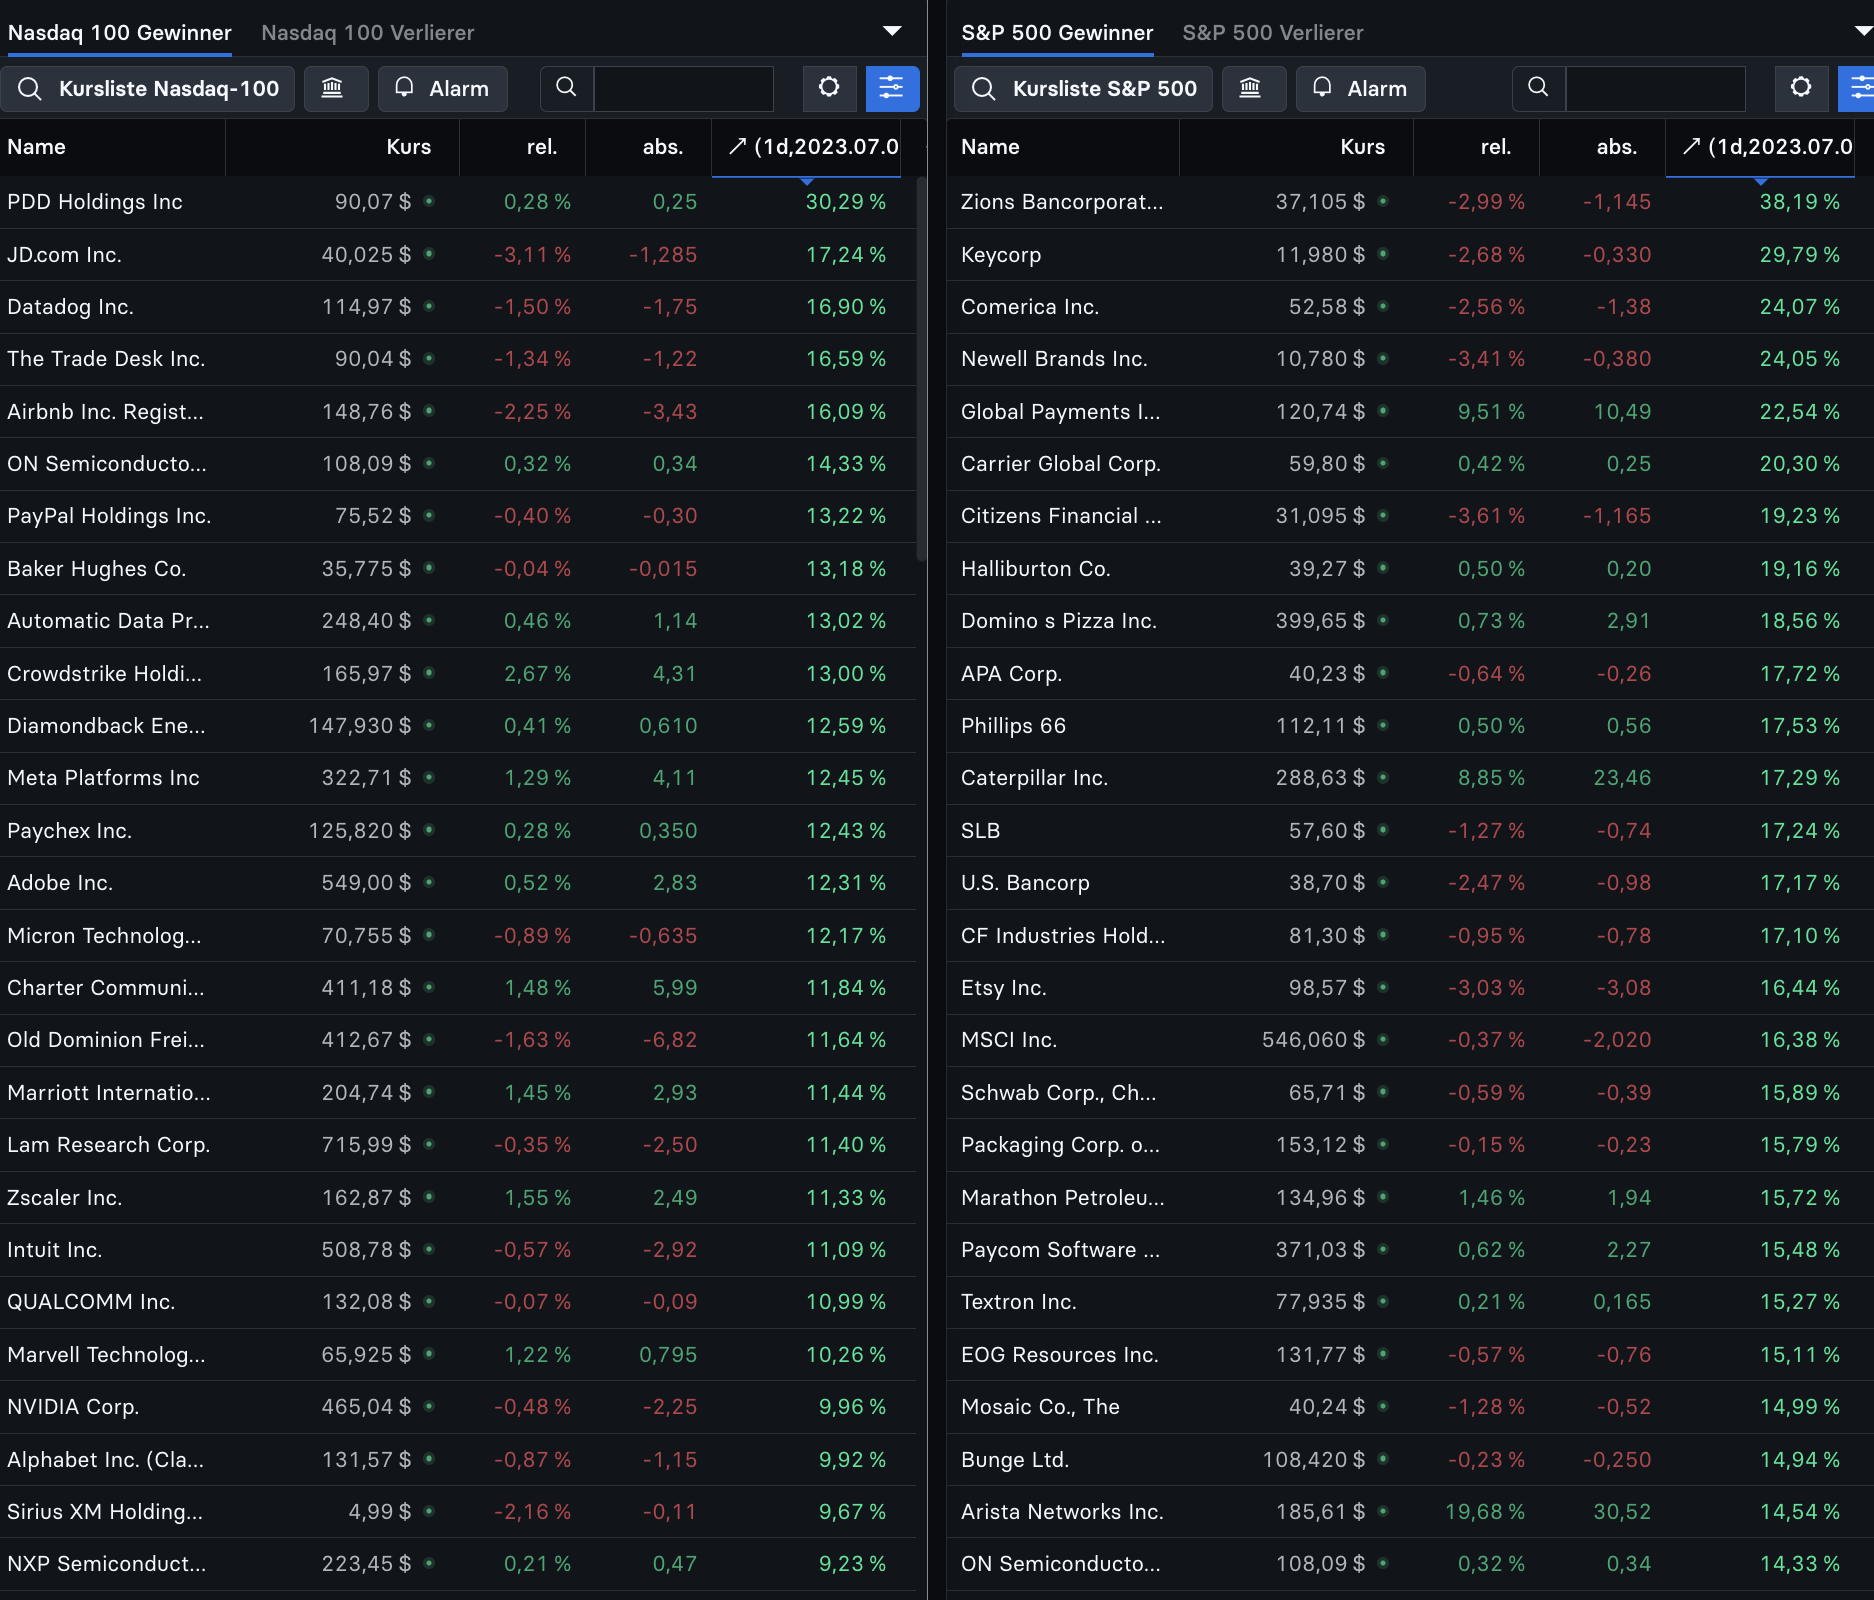Viewport: 1874px width, 1600px height.
Task: Open PDD Holdings Inc row
Action: pyautogui.click(x=458, y=202)
